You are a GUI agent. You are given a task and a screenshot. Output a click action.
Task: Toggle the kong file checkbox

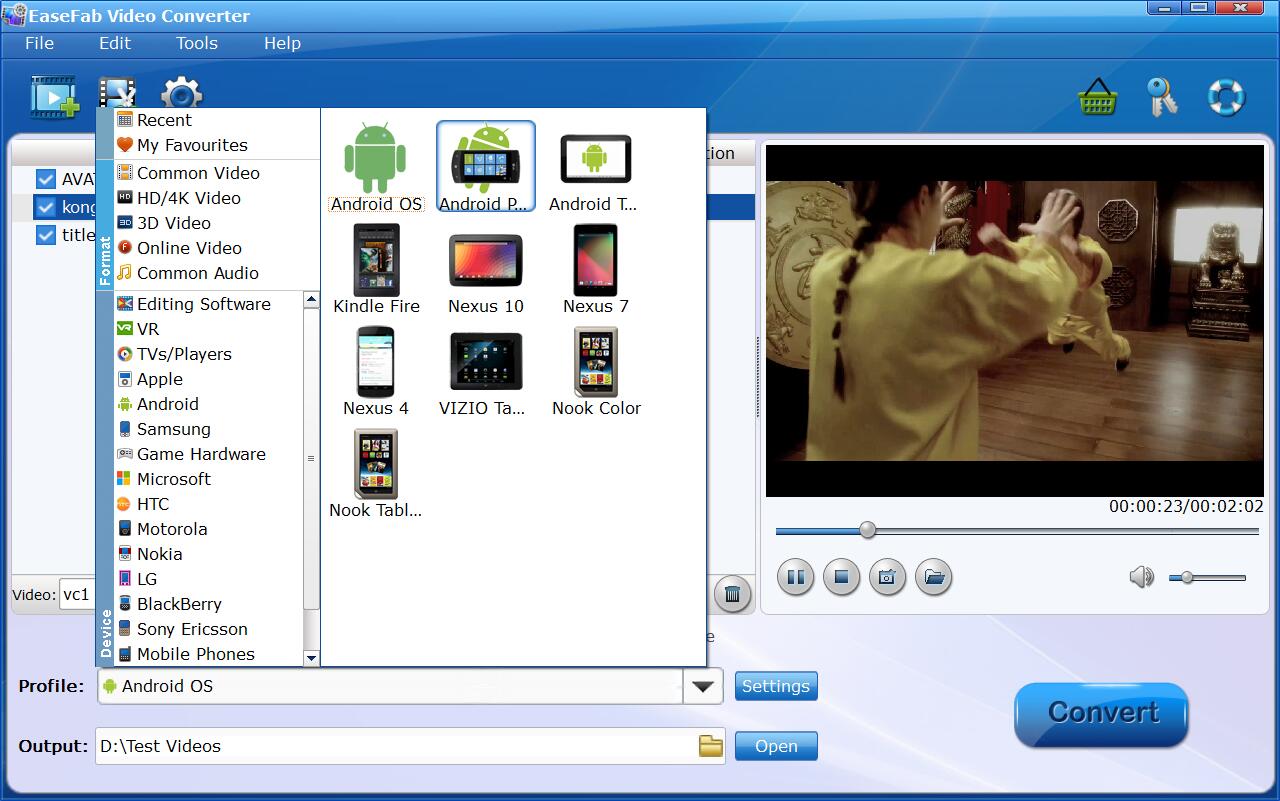(x=45, y=207)
